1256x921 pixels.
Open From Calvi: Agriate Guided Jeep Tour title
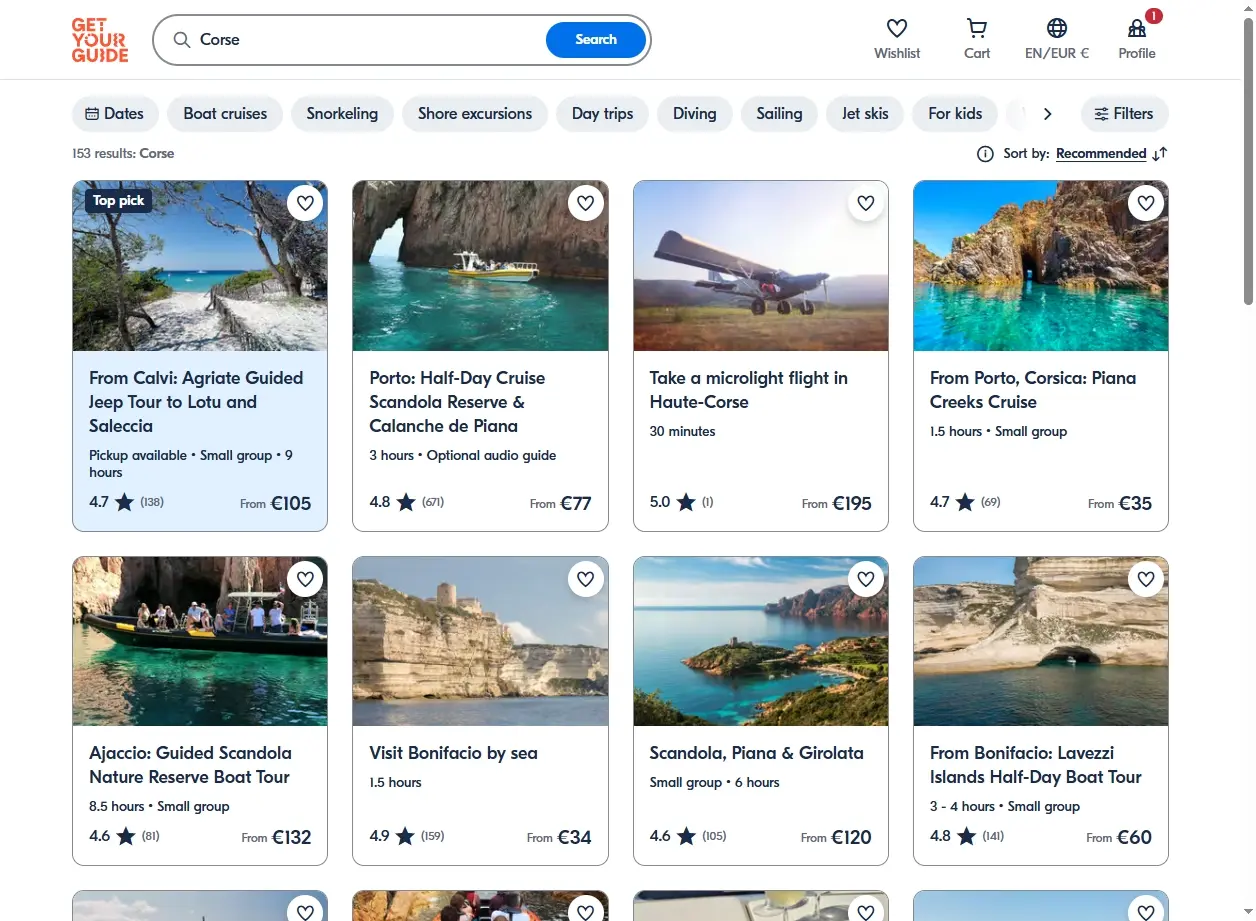196,402
